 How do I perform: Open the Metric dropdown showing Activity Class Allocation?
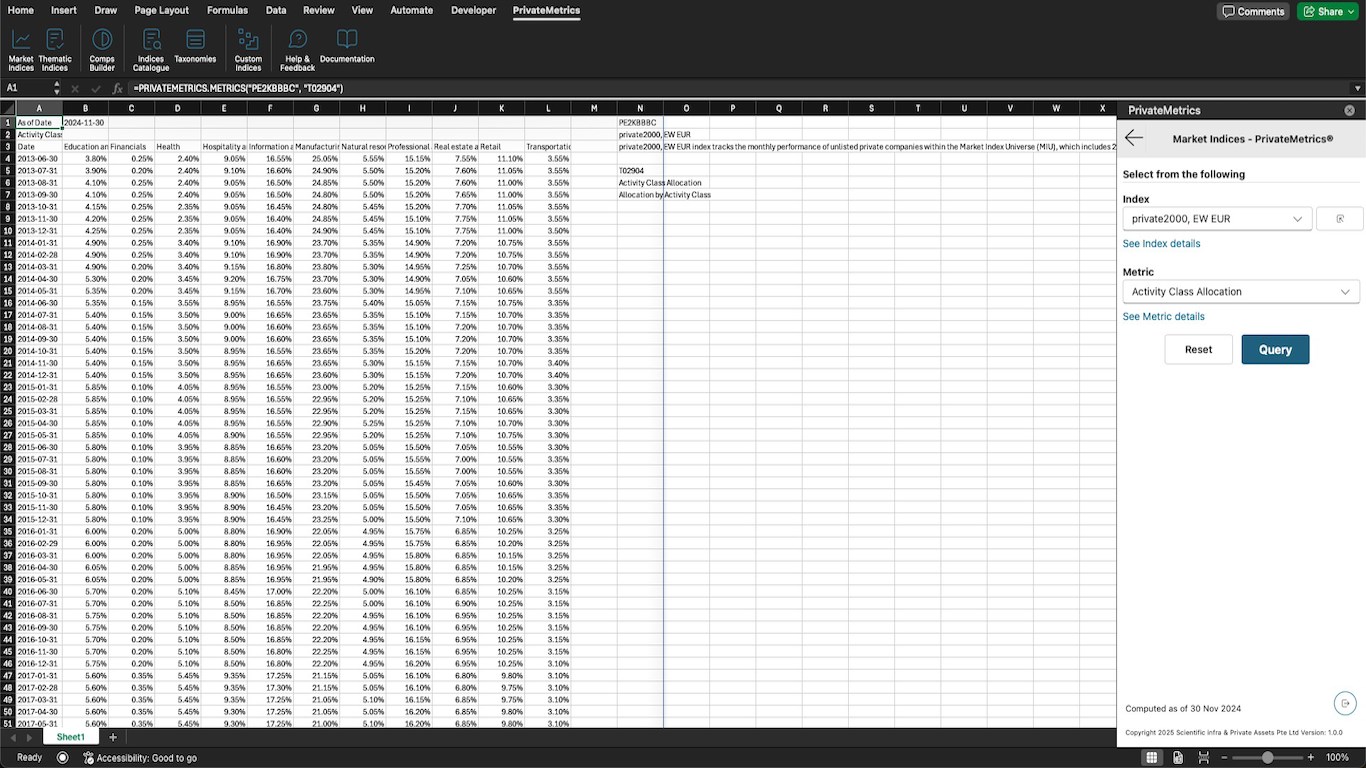tap(1241, 291)
